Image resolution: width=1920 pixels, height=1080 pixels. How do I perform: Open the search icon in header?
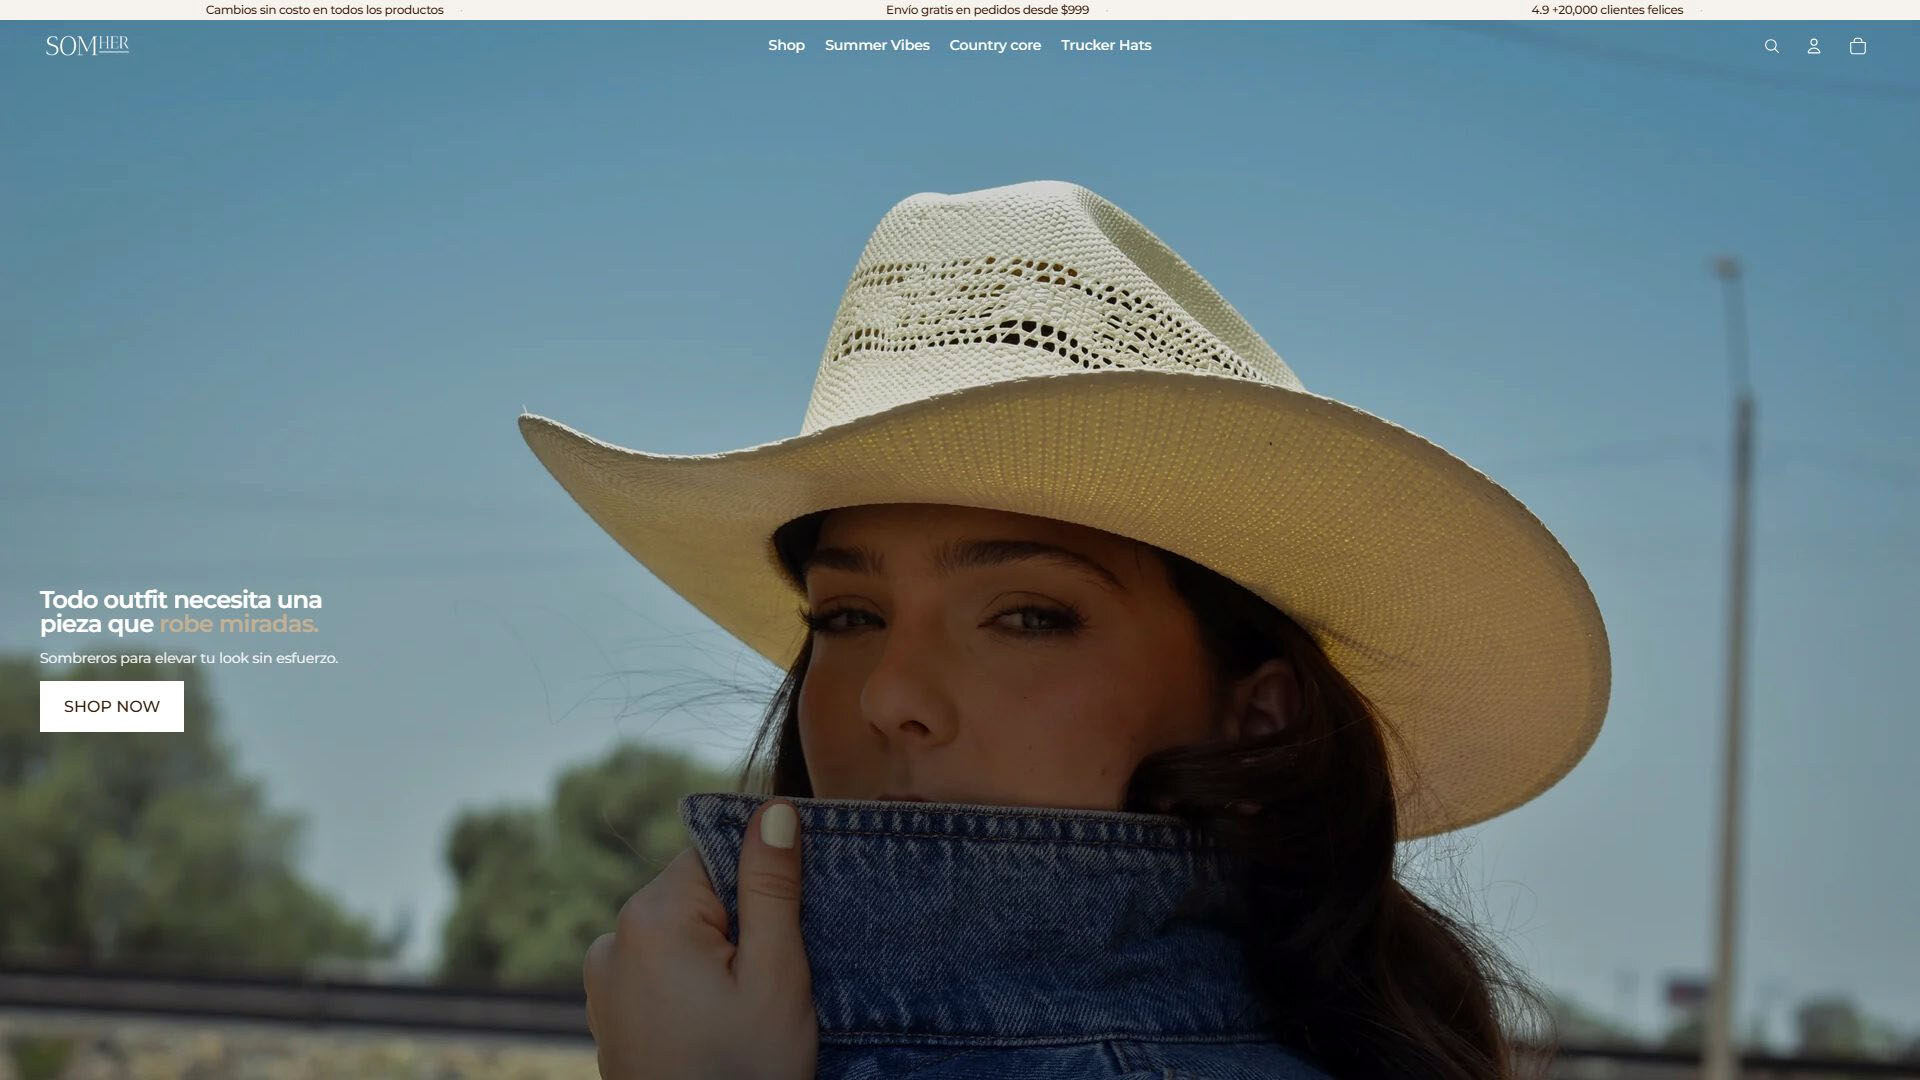tap(1771, 46)
